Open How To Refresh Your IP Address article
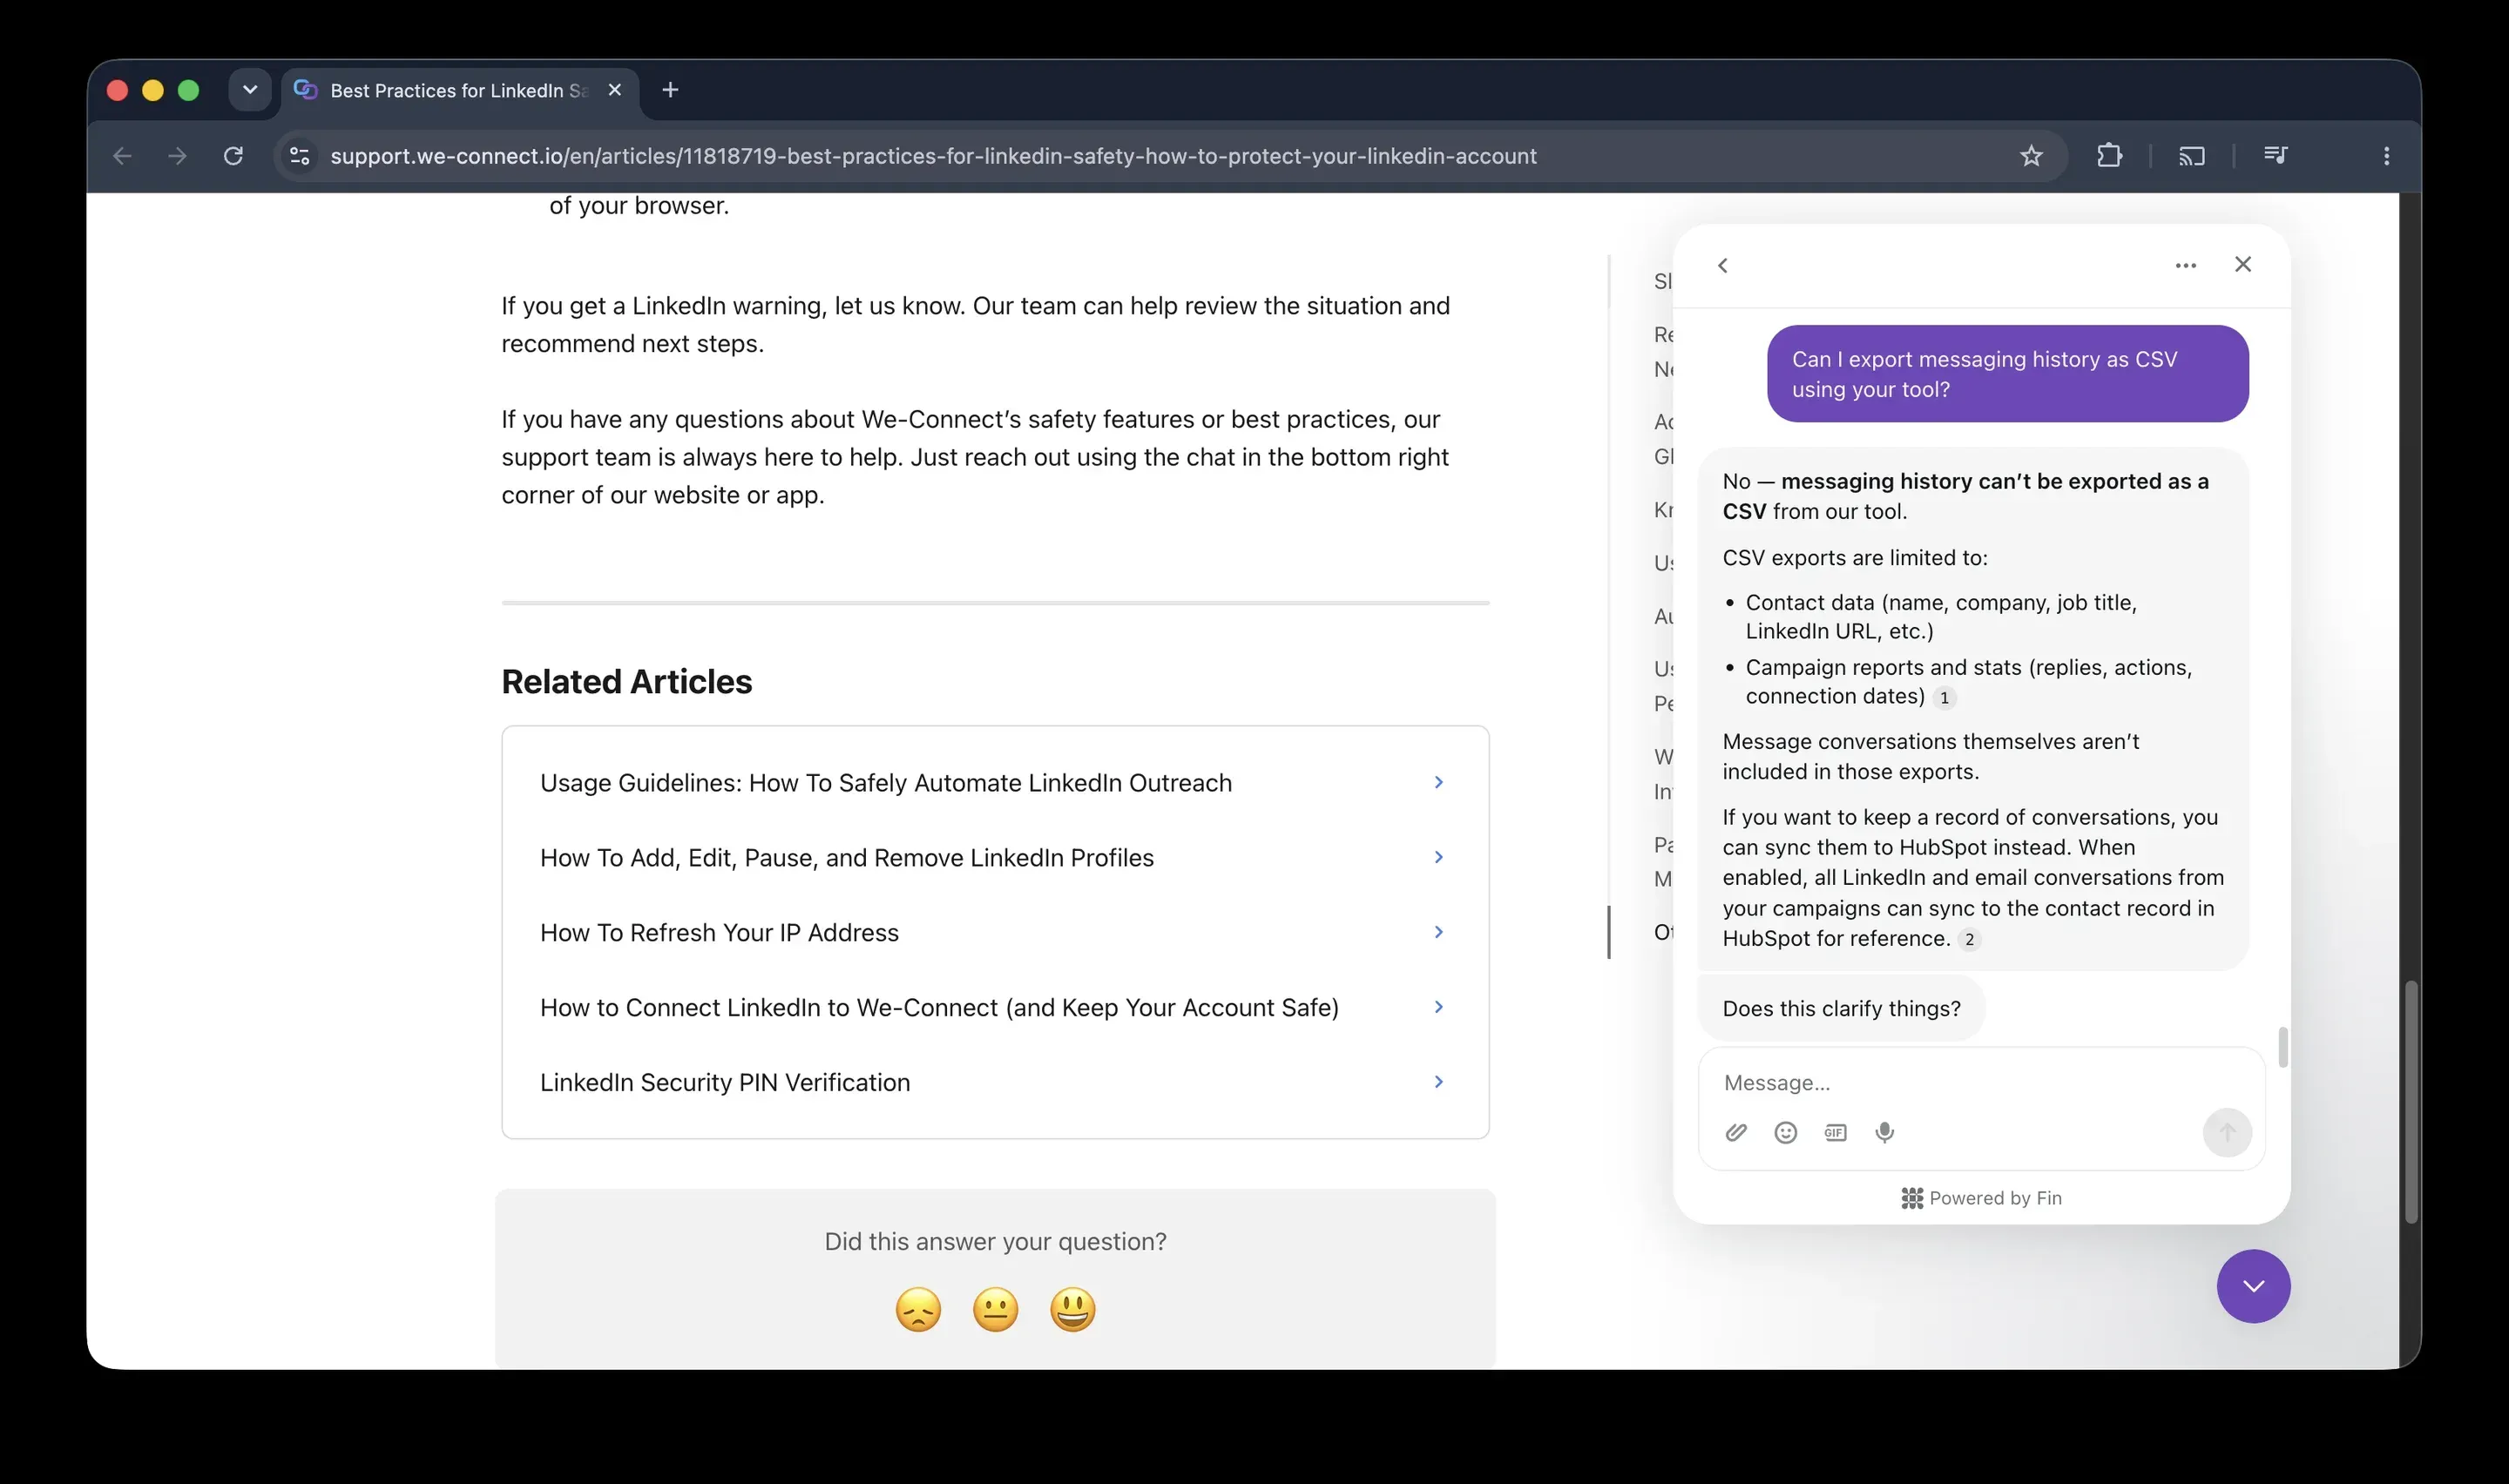The height and width of the screenshot is (1484, 2509). pos(995,933)
